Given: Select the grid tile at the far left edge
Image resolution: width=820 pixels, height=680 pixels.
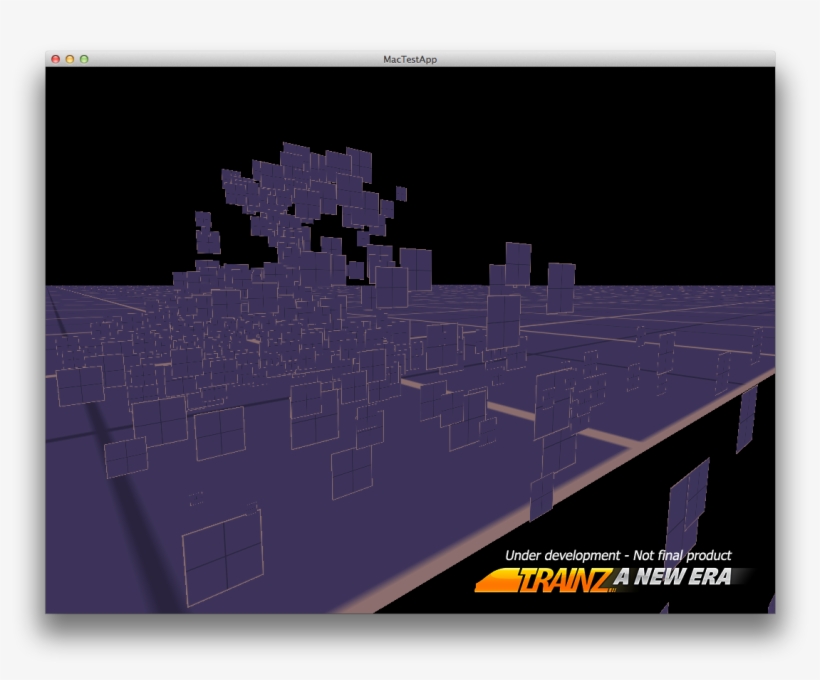Looking at the screenshot, I should click(80, 385).
